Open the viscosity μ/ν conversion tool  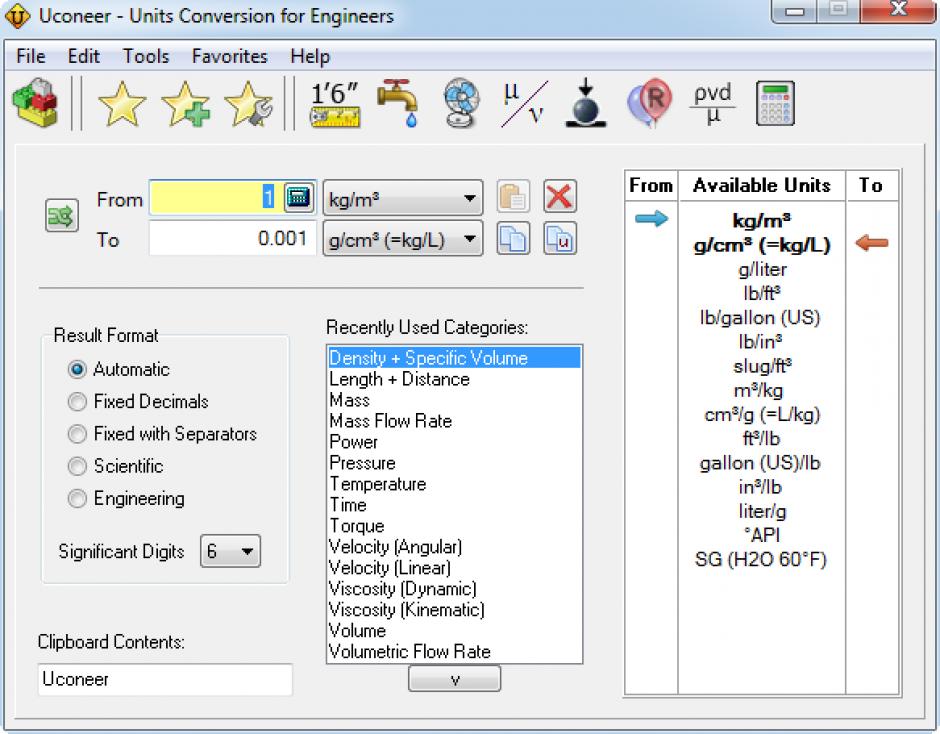pyautogui.click(x=524, y=104)
